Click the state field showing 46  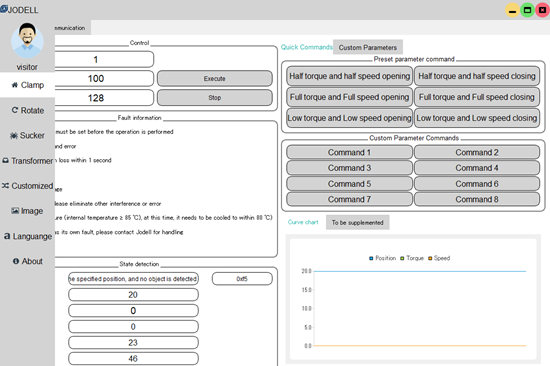click(133, 358)
